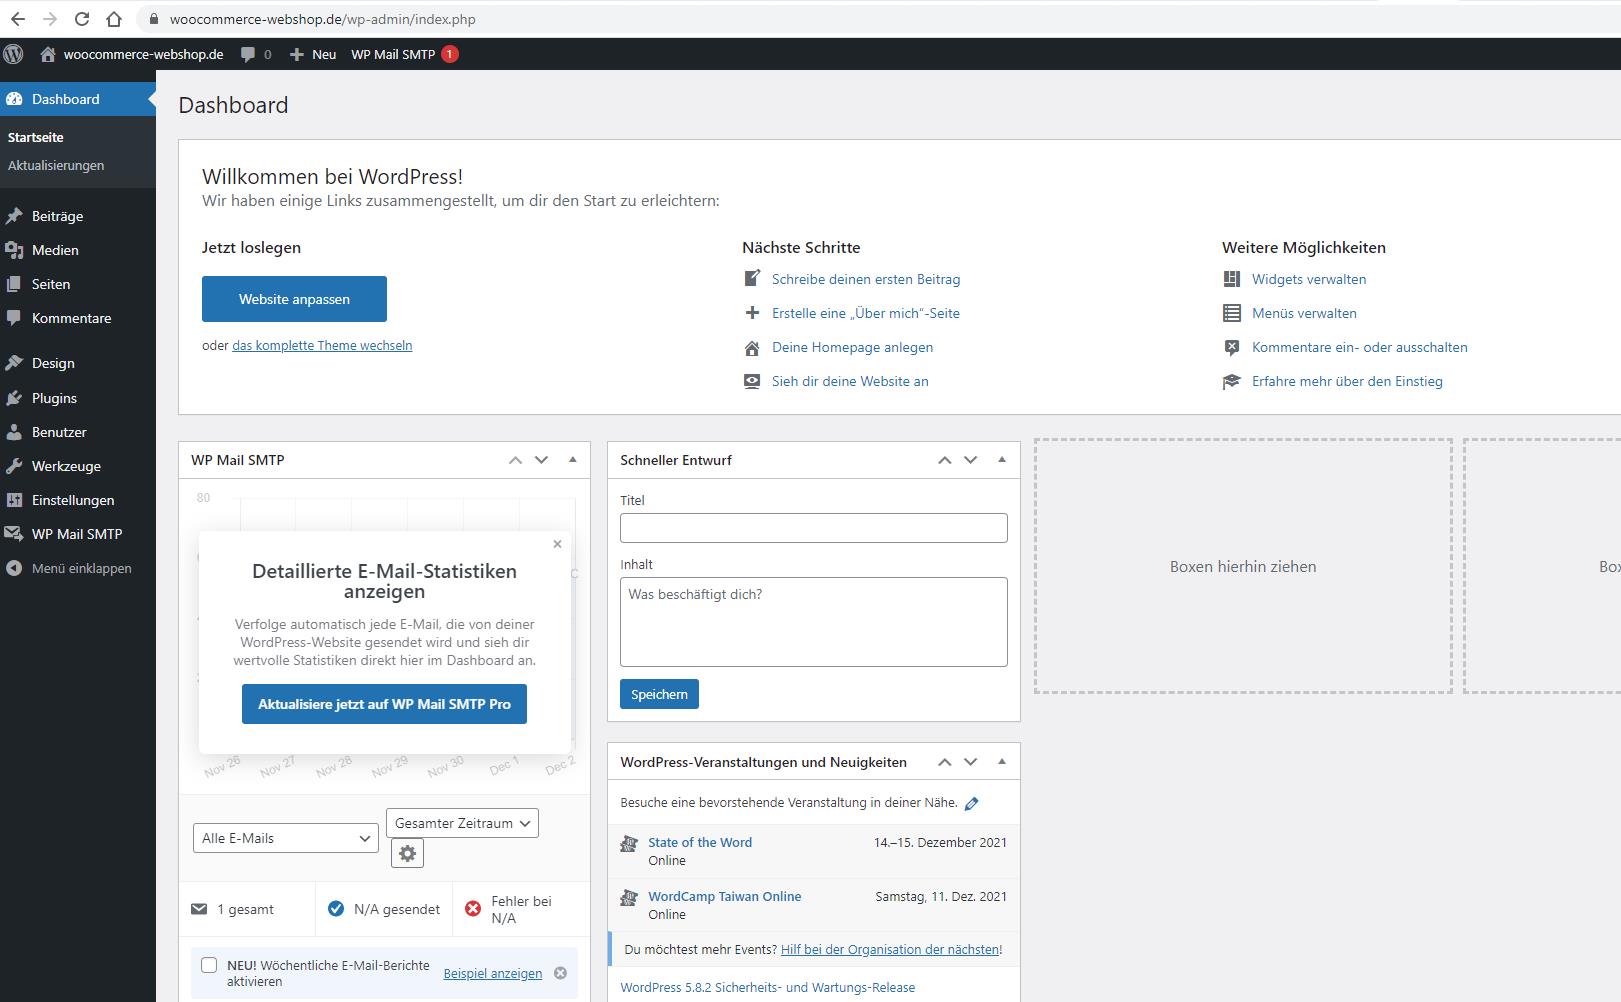
Task: Open Design in the sidebar
Action: tap(78, 363)
